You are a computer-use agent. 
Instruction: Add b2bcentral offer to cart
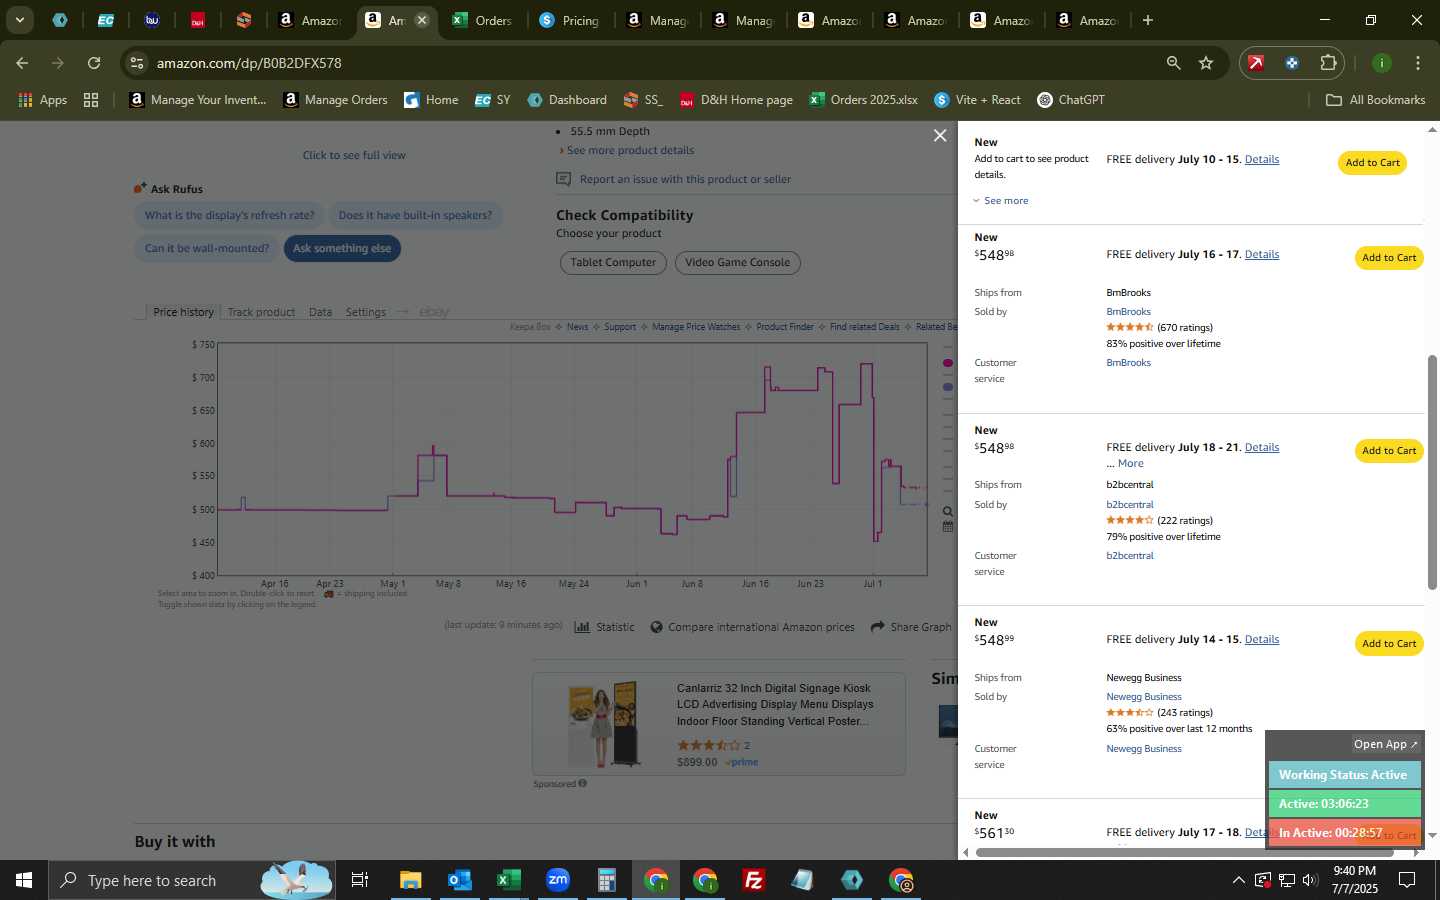pyautogui.click(x=1389, y=451)
